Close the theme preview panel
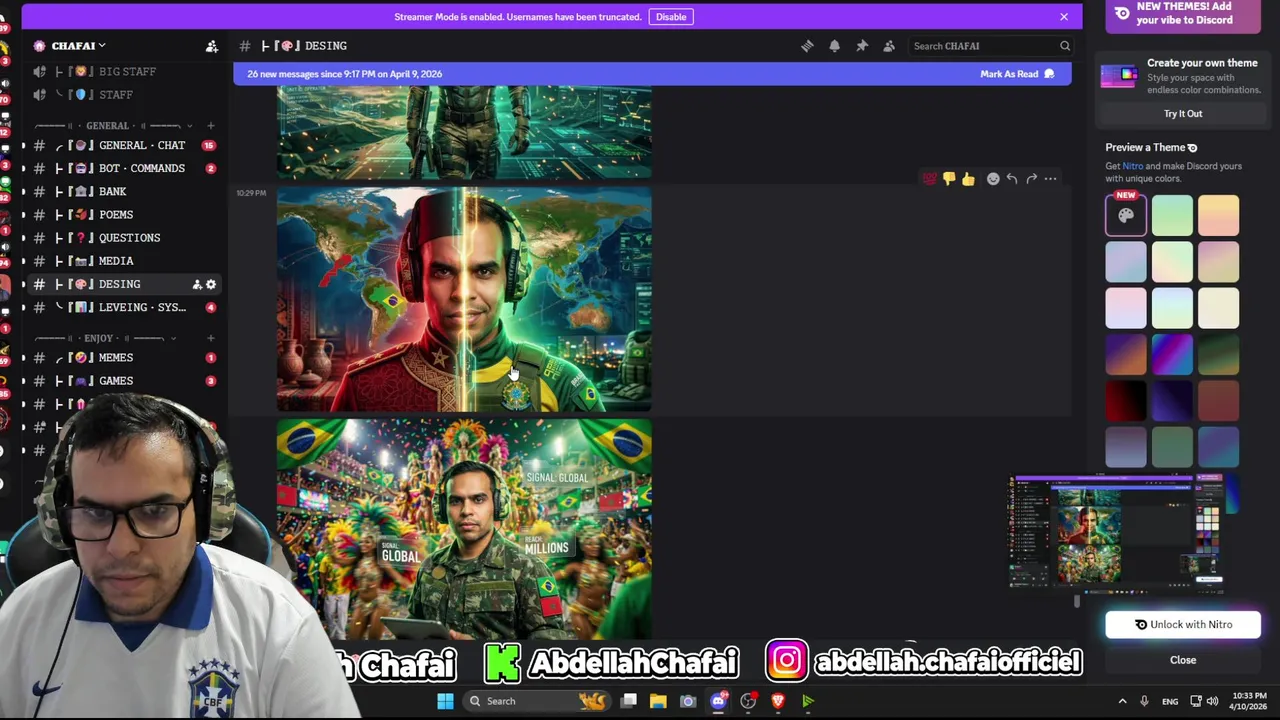The height and width of the screenshot is (720, 1280). click(1183, 660)
